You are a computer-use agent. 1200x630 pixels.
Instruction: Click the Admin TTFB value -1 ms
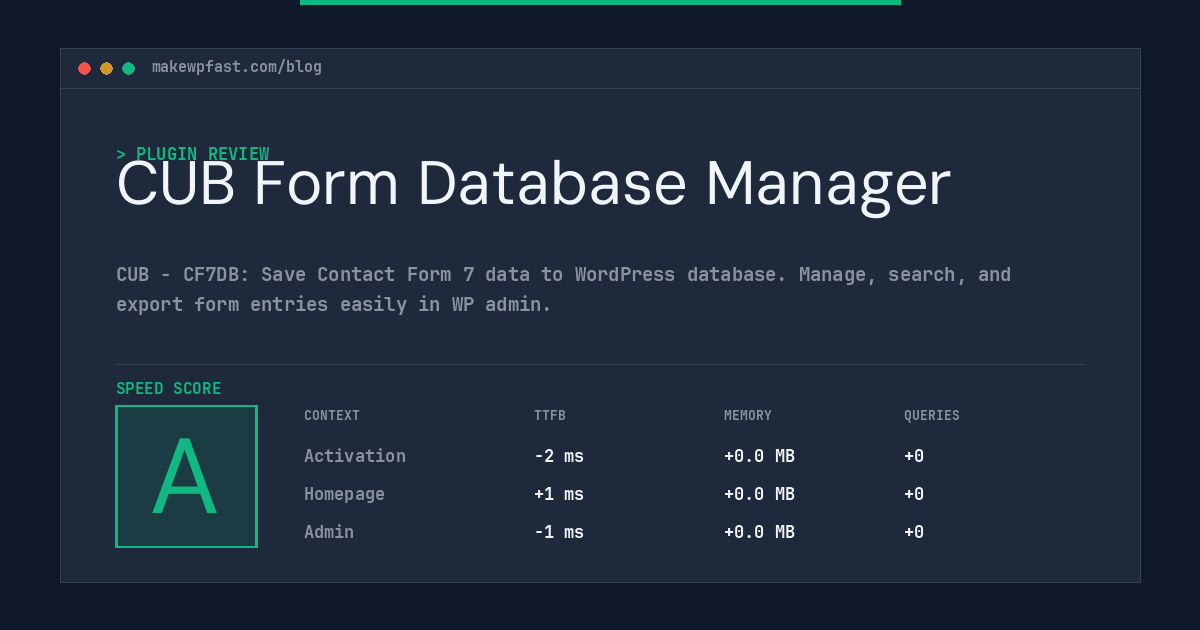pos(559,532)
